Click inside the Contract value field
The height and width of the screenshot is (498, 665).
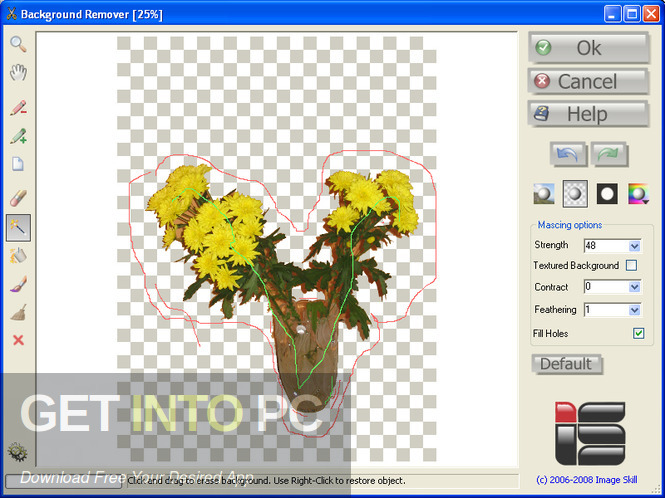click(606, 287)
